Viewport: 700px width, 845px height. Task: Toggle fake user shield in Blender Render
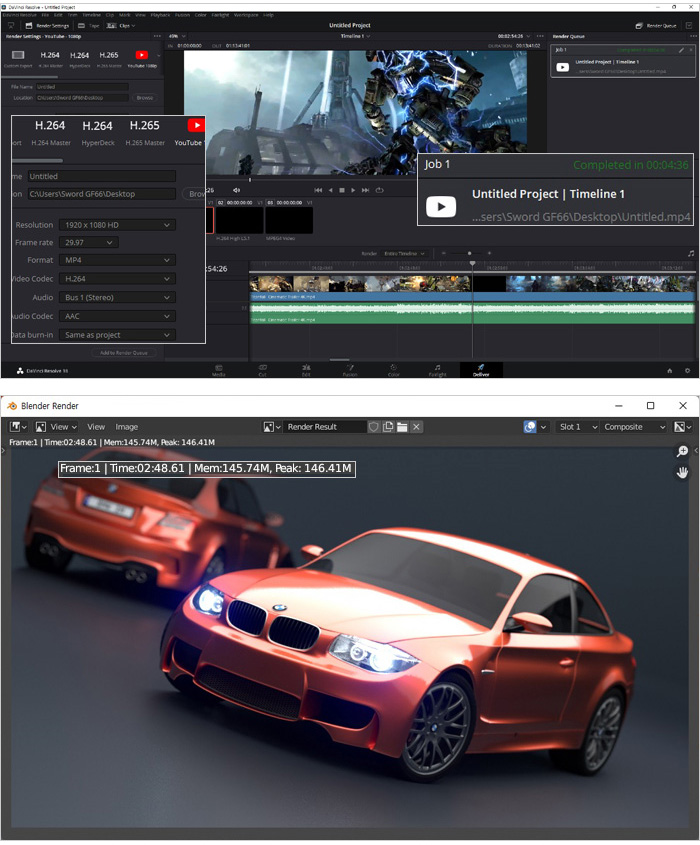(x=373, y=427)
